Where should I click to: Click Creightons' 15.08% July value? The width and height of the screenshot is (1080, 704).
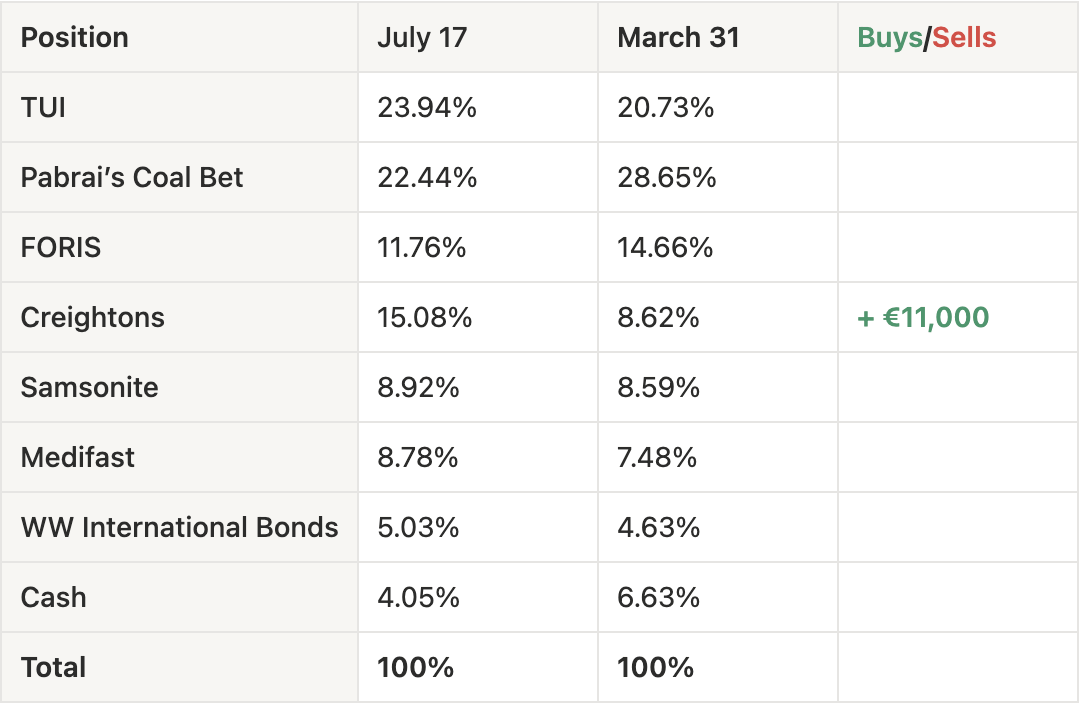click(424, 318)
